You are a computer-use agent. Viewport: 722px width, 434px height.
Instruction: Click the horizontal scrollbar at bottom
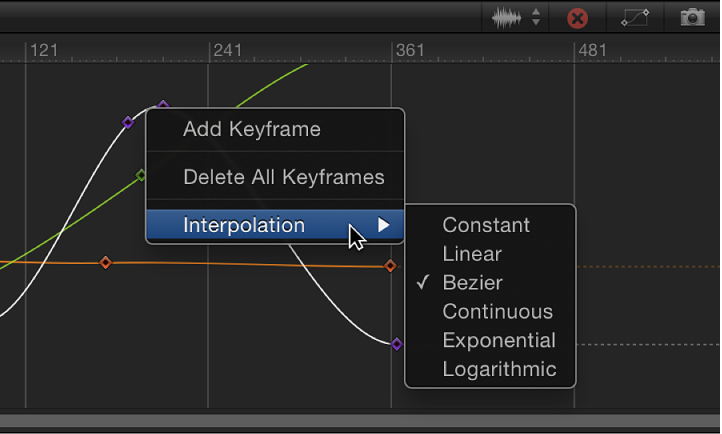pyautogui.click(x=360, y=421)
